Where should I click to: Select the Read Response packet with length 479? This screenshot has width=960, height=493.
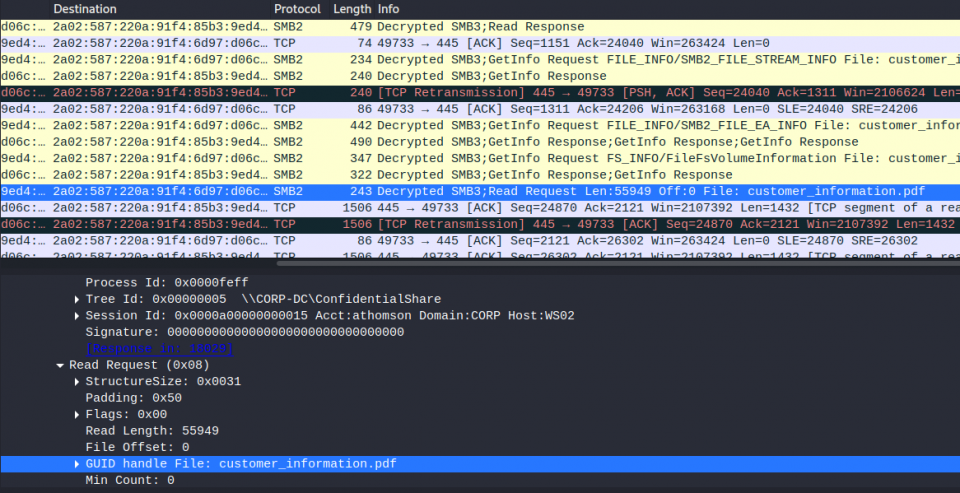pyautogui.click(x=480, y=27)
